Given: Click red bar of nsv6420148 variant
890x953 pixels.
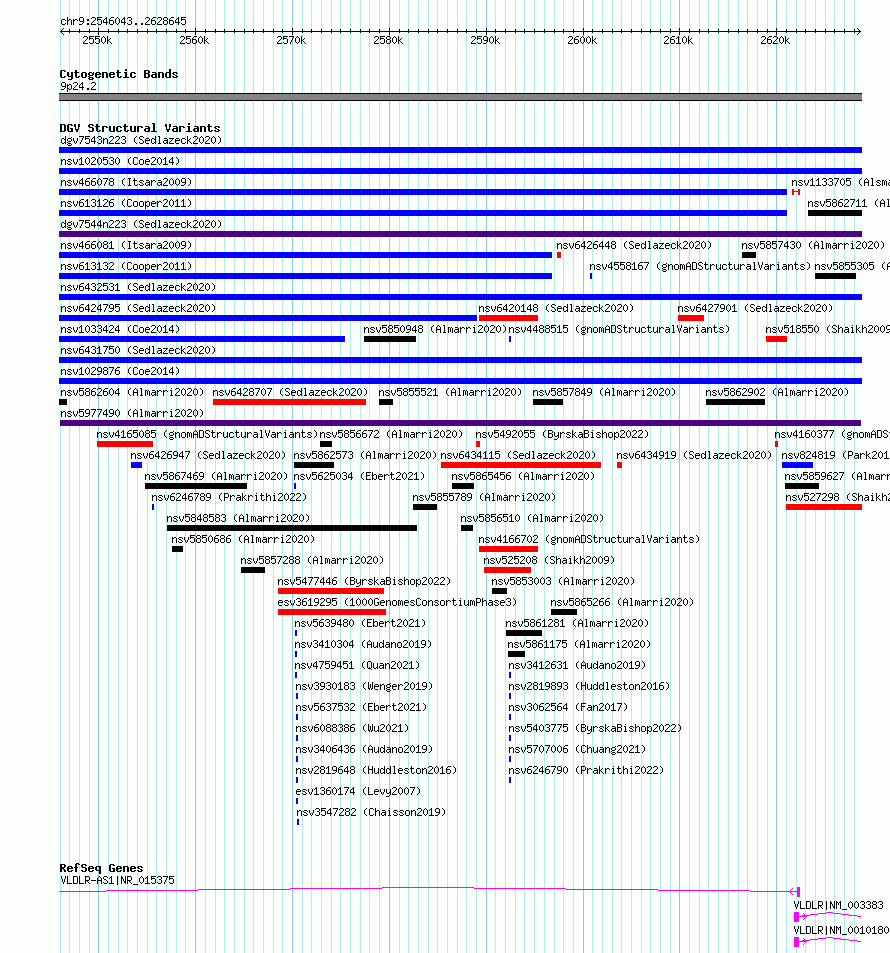Looking at the screenshot, I should pos(508,318).
